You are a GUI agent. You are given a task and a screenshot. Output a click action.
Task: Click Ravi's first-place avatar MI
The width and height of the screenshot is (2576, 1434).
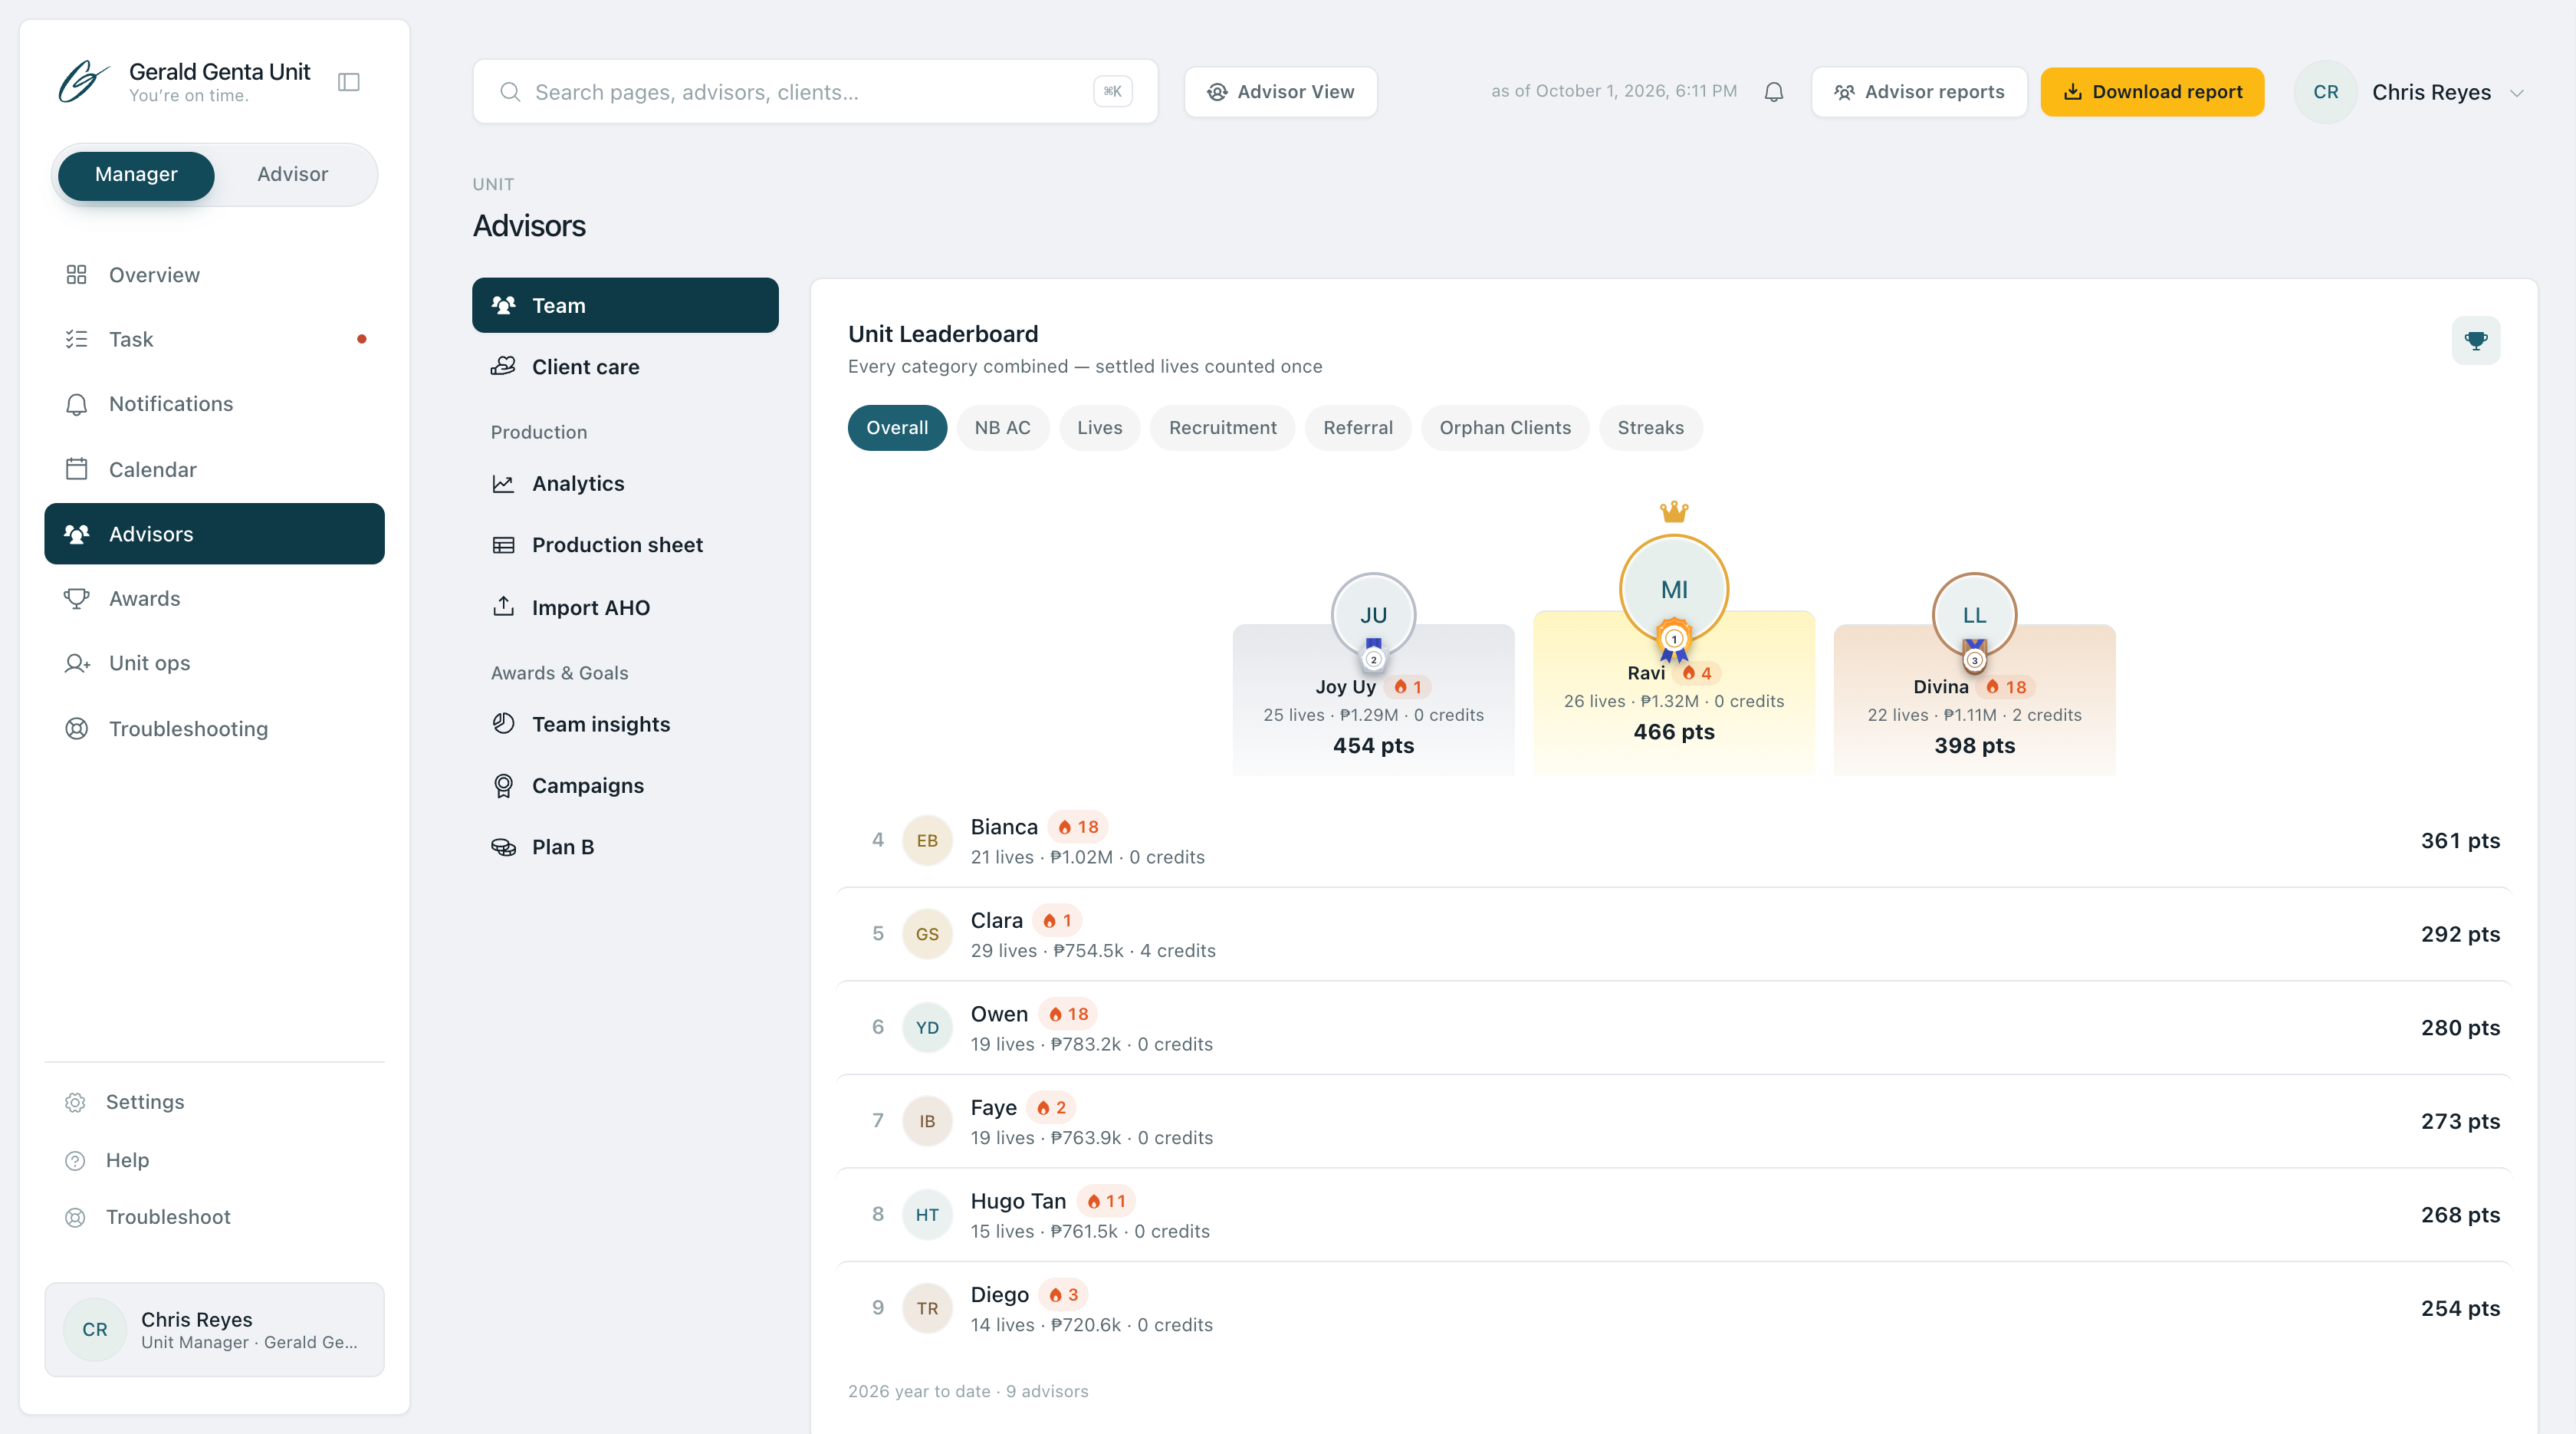[x=1674, y=590]
